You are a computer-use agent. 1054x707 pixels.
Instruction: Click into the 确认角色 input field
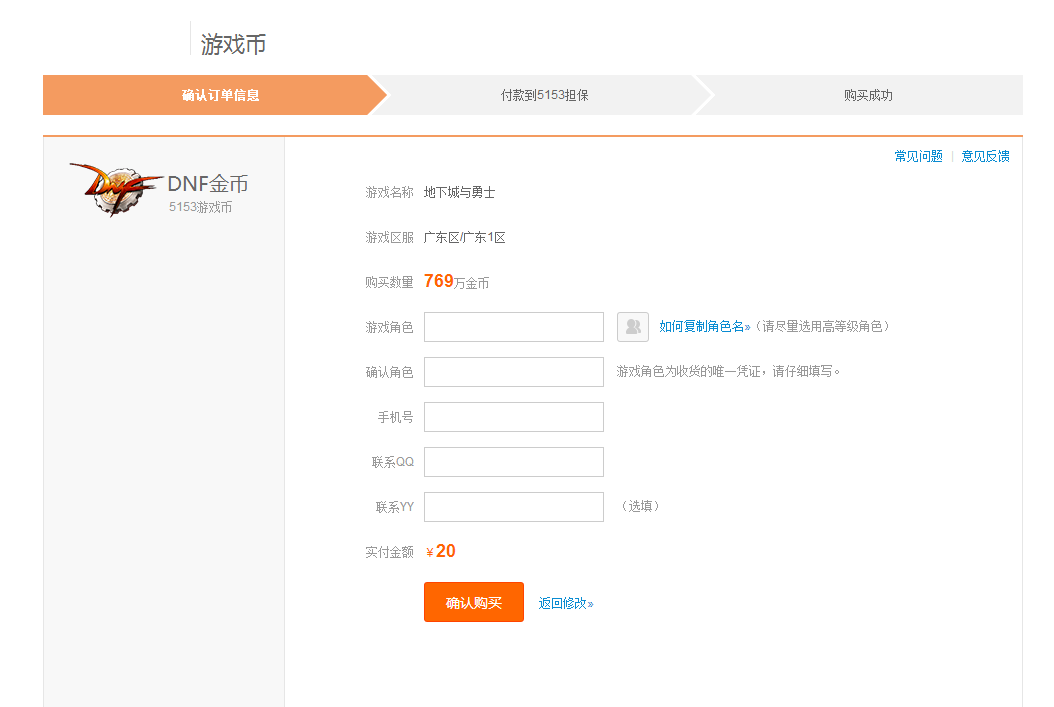513,371
